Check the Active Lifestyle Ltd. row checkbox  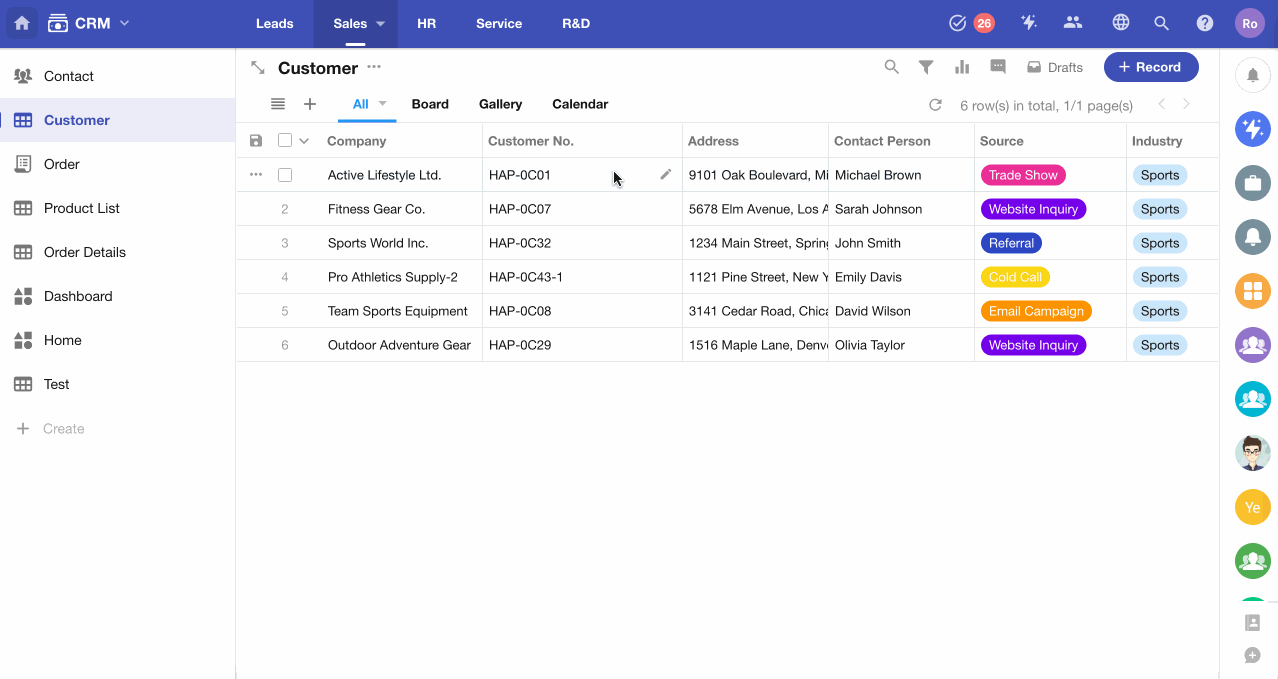click(x=285, y=175)
